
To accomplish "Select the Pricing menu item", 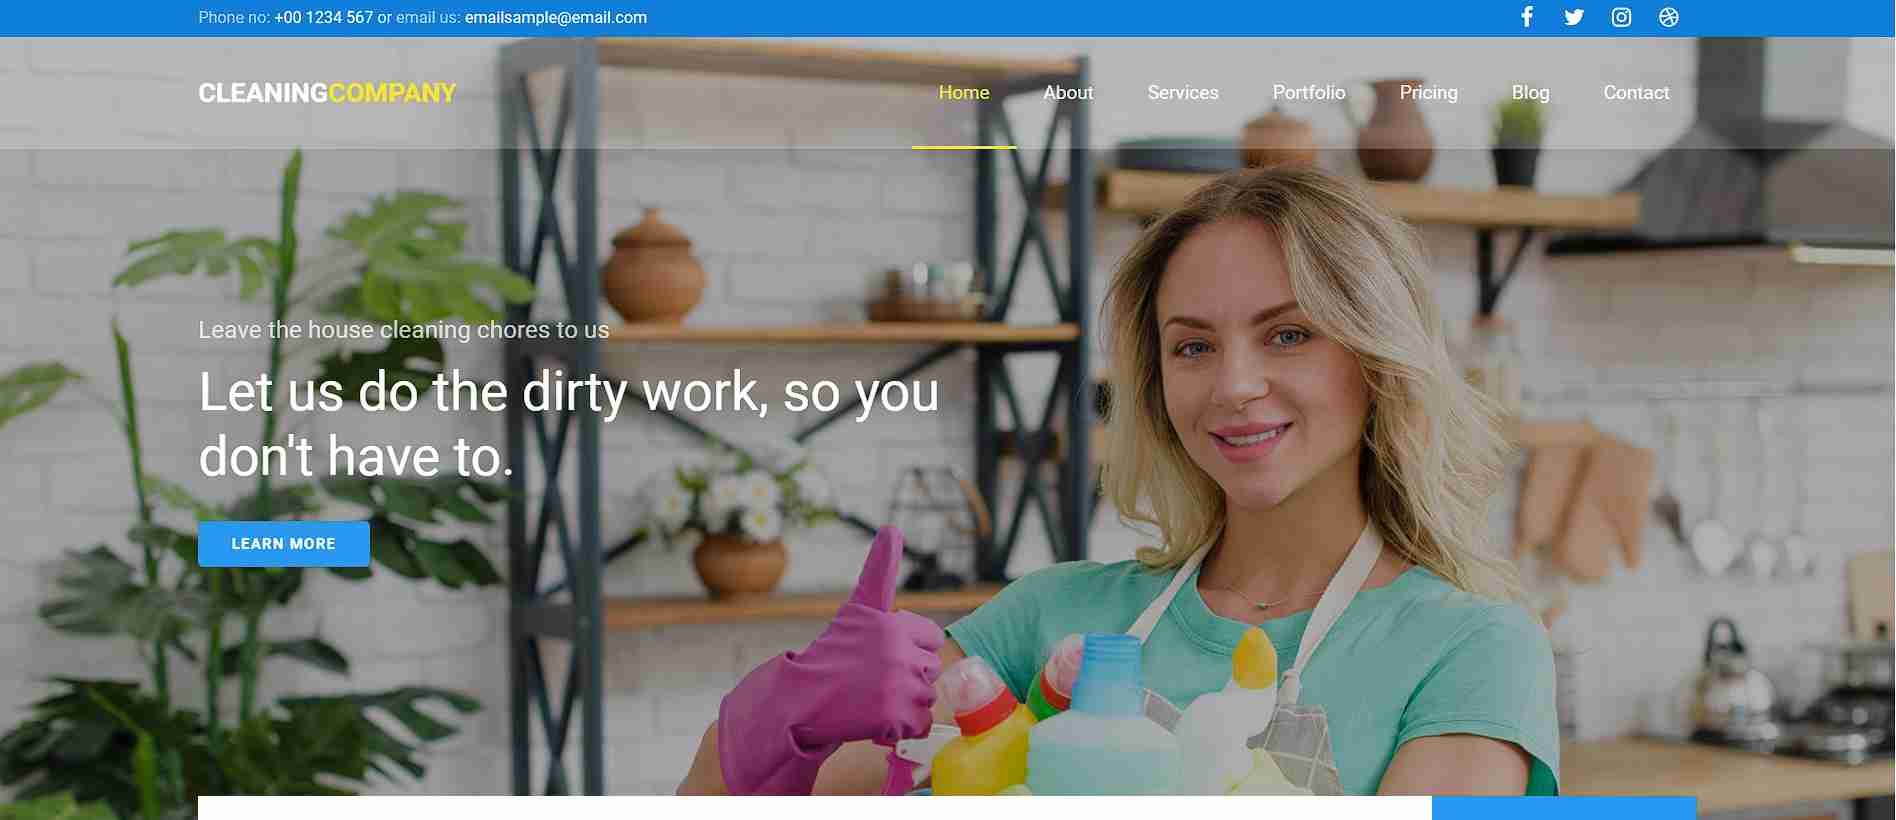I will tap(1428, 93).
